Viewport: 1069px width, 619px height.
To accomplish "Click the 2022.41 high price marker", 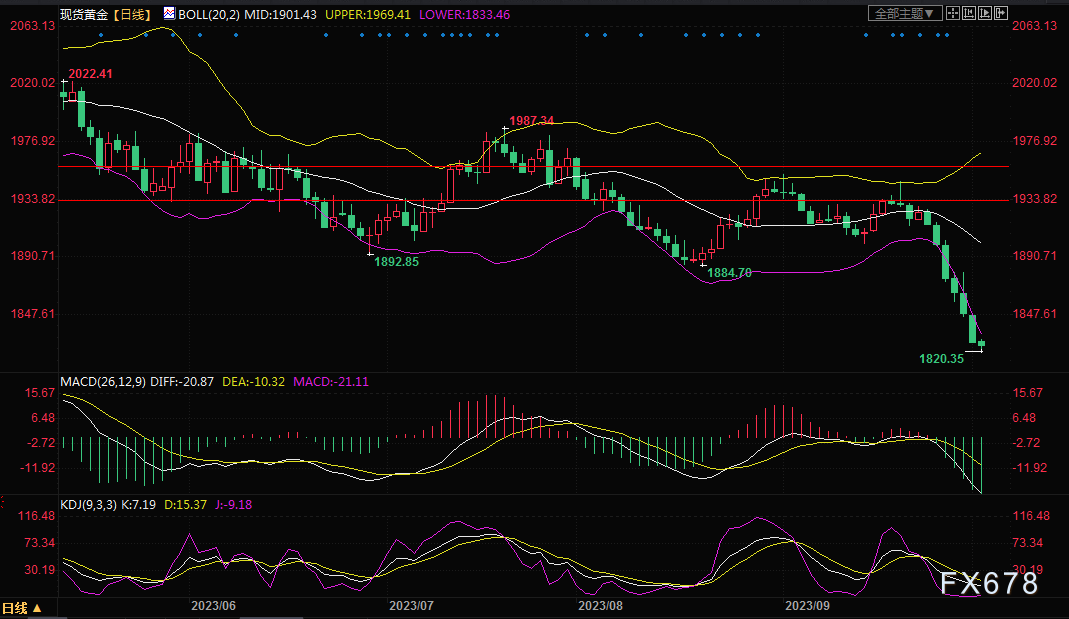I will pyautogui.click(x=91, y=74).
